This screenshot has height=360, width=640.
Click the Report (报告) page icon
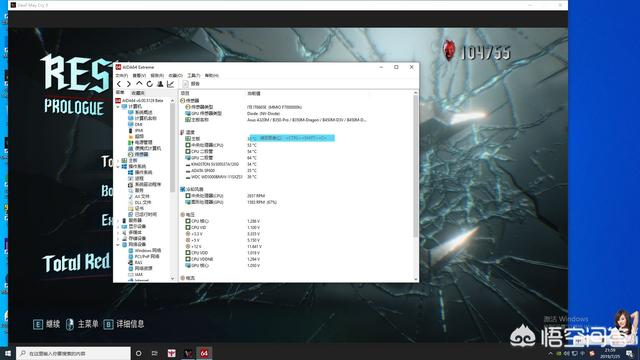185,84
